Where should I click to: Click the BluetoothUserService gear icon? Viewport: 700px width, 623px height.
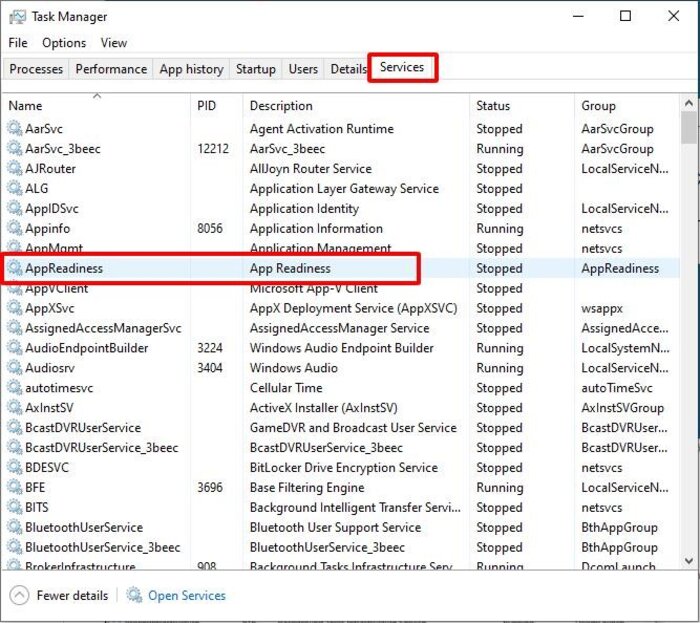pos(14,527)
